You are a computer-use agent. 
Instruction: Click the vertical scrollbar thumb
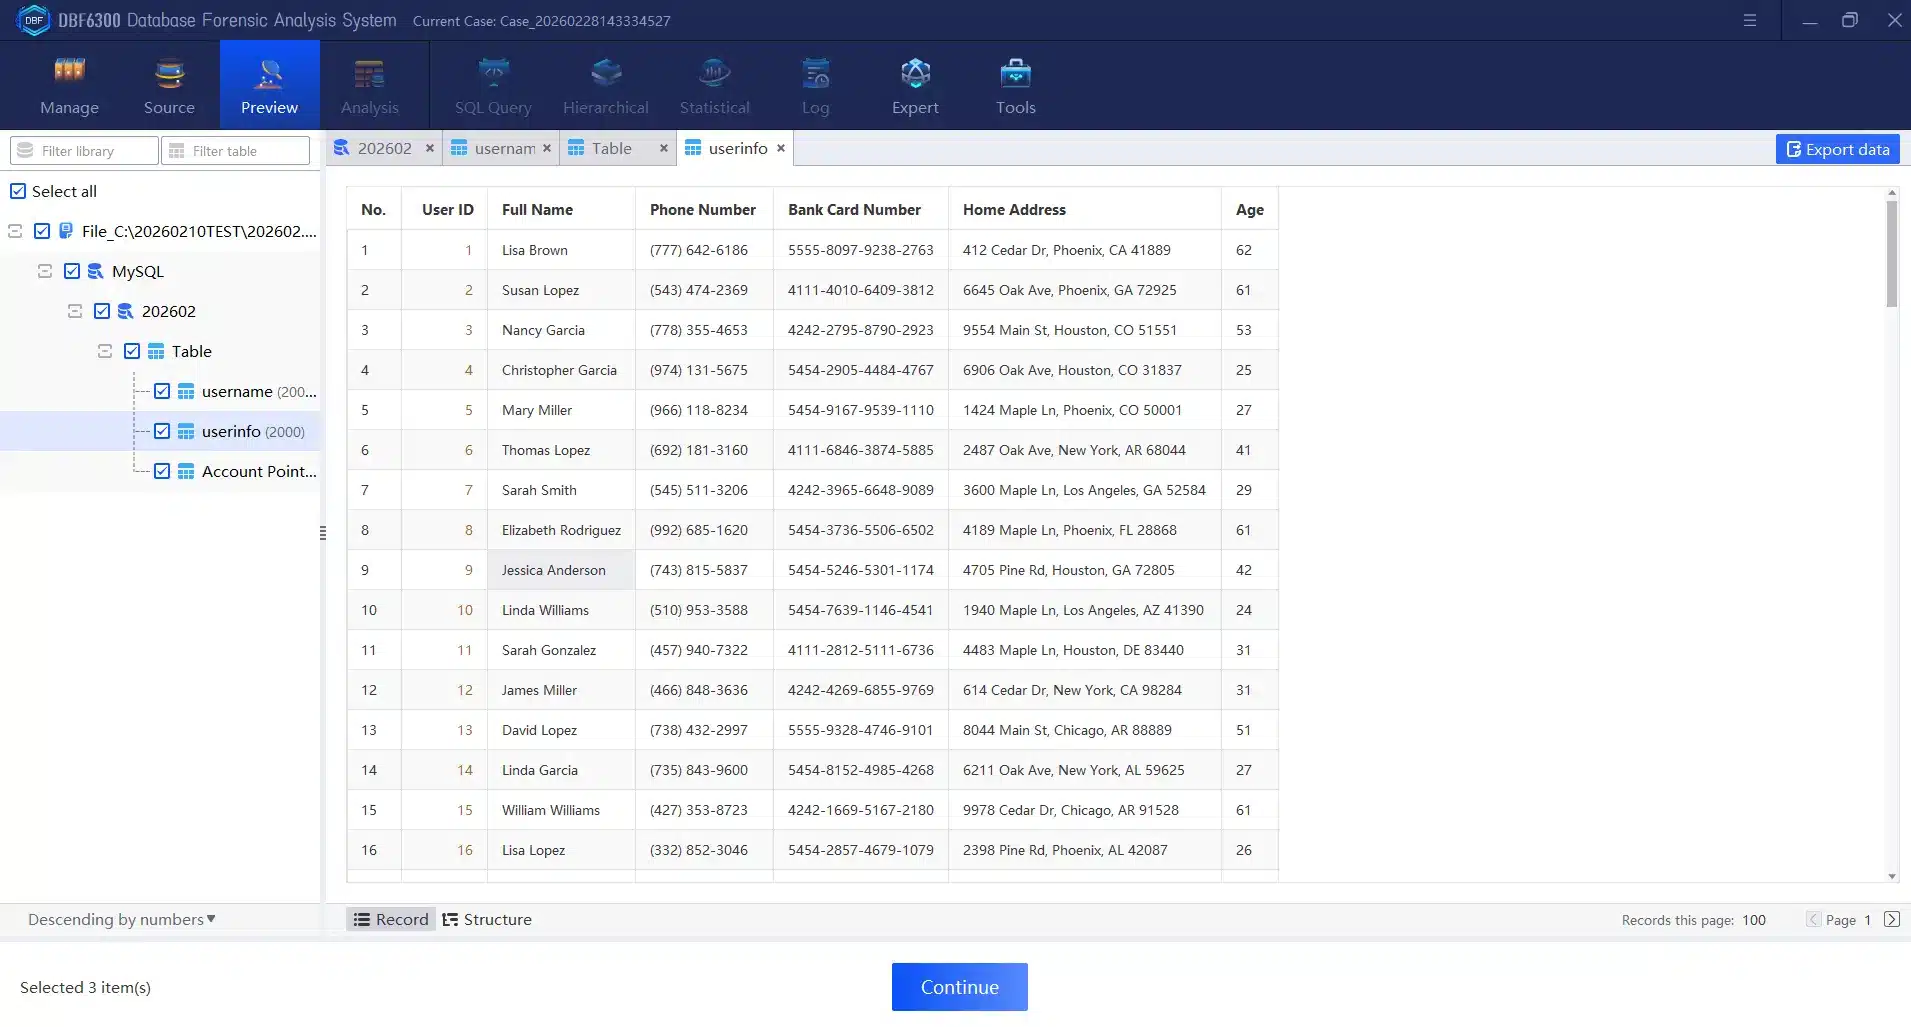click(1891, 254)
